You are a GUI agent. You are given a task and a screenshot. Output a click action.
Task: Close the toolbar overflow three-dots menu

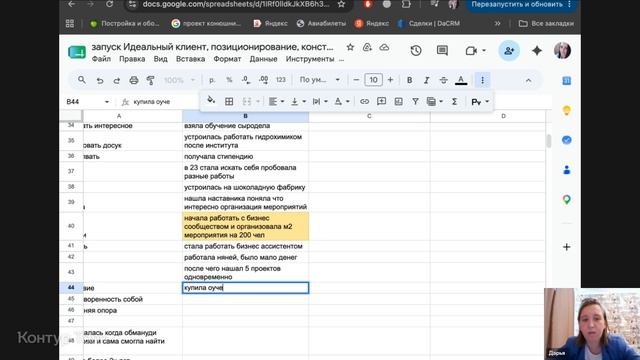482,80
